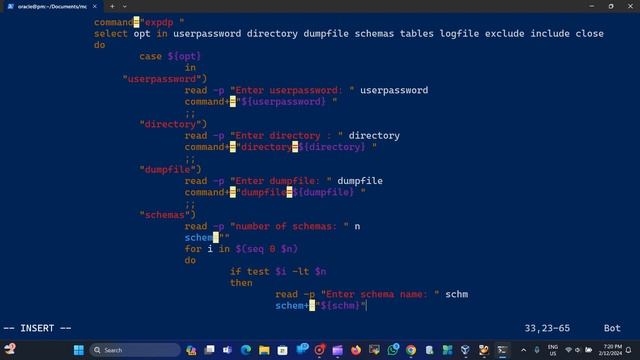
Task: Open Copilot icon next to Search
Action: tap(191, 350)
